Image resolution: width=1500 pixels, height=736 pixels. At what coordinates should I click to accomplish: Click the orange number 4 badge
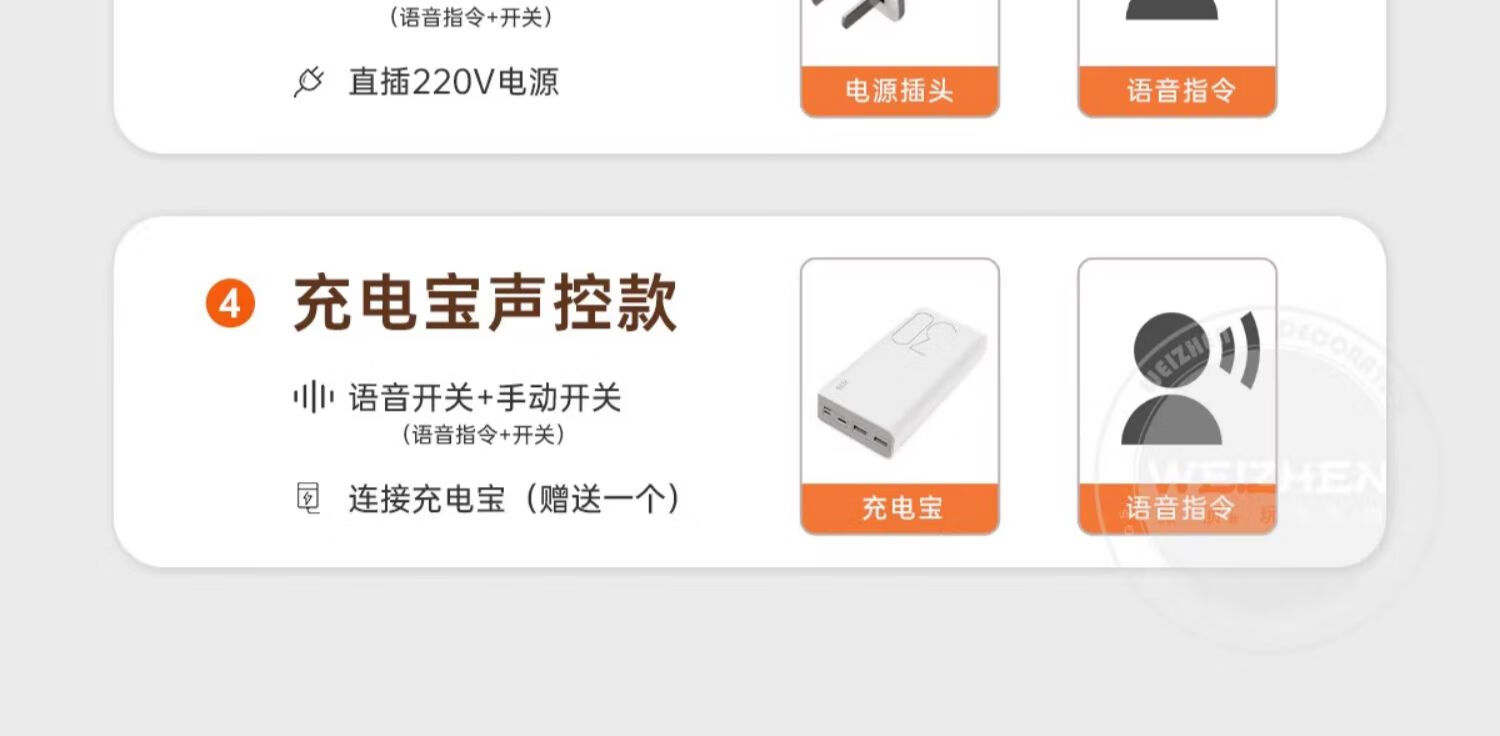point(230,304)
